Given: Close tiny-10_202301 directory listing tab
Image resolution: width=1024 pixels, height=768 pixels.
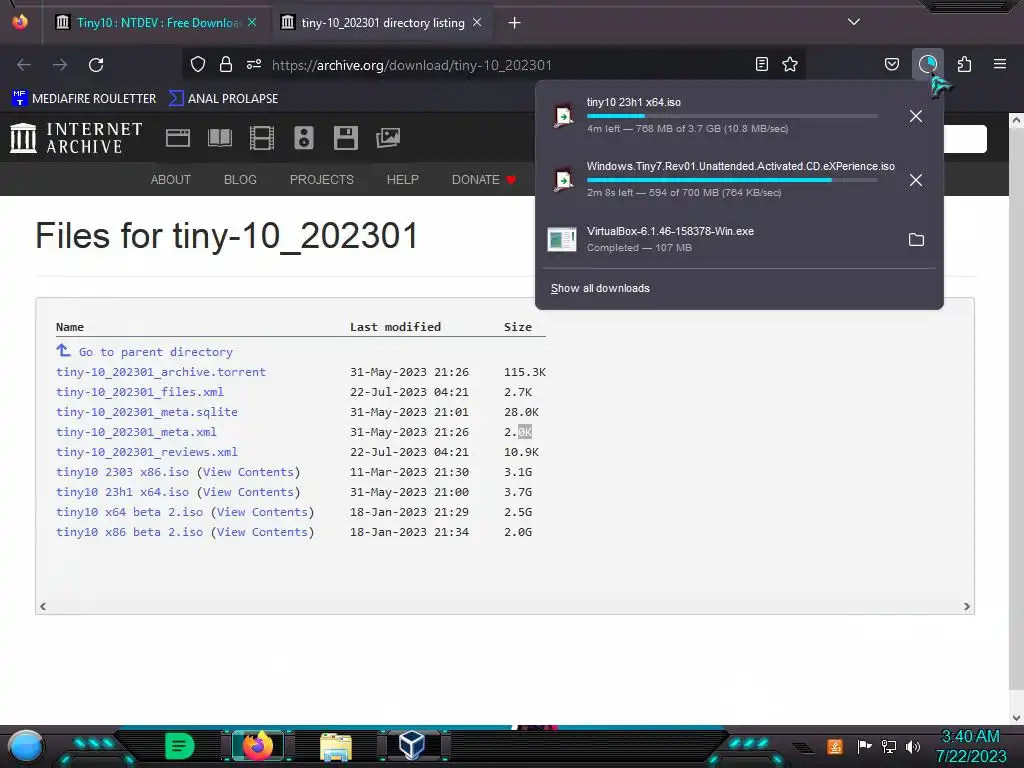Looking at the screenshot, I should click(x=477, y=22).
